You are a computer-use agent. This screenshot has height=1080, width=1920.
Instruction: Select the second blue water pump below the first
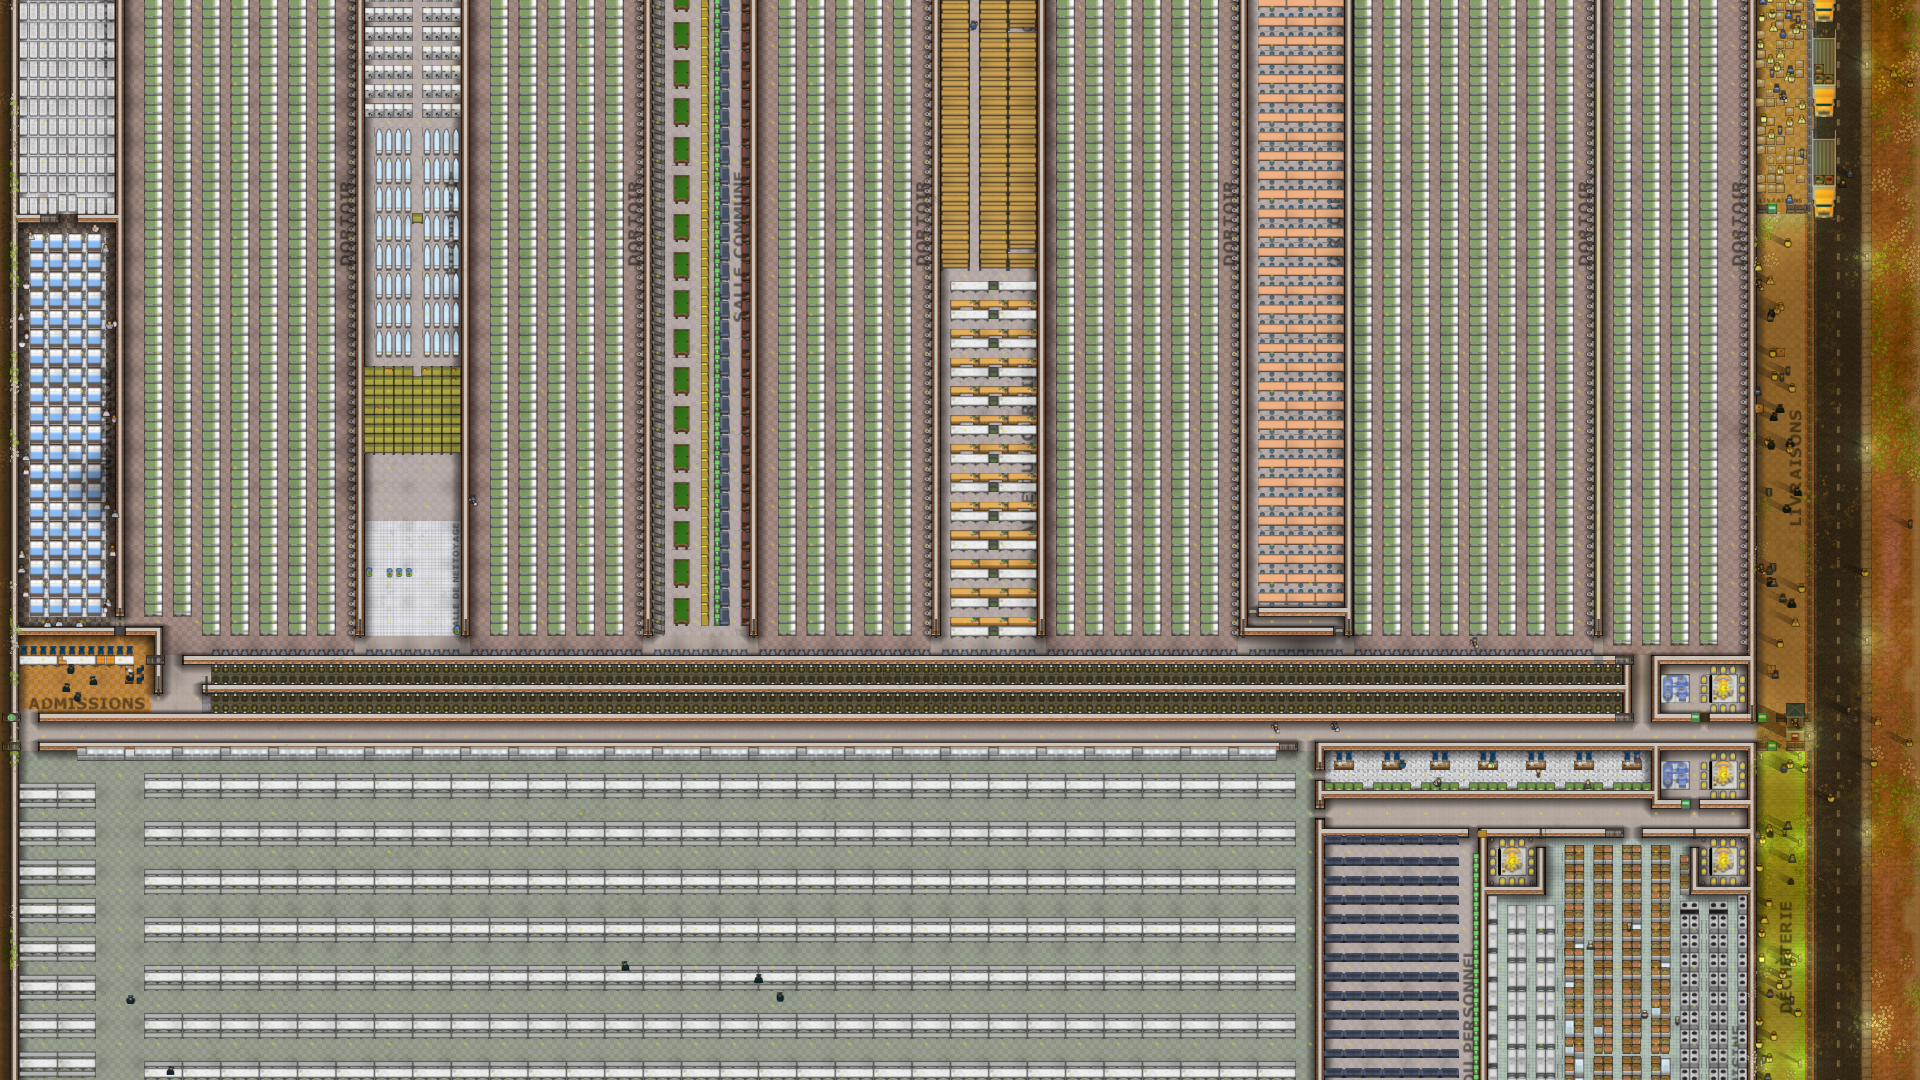(1676, 775)
